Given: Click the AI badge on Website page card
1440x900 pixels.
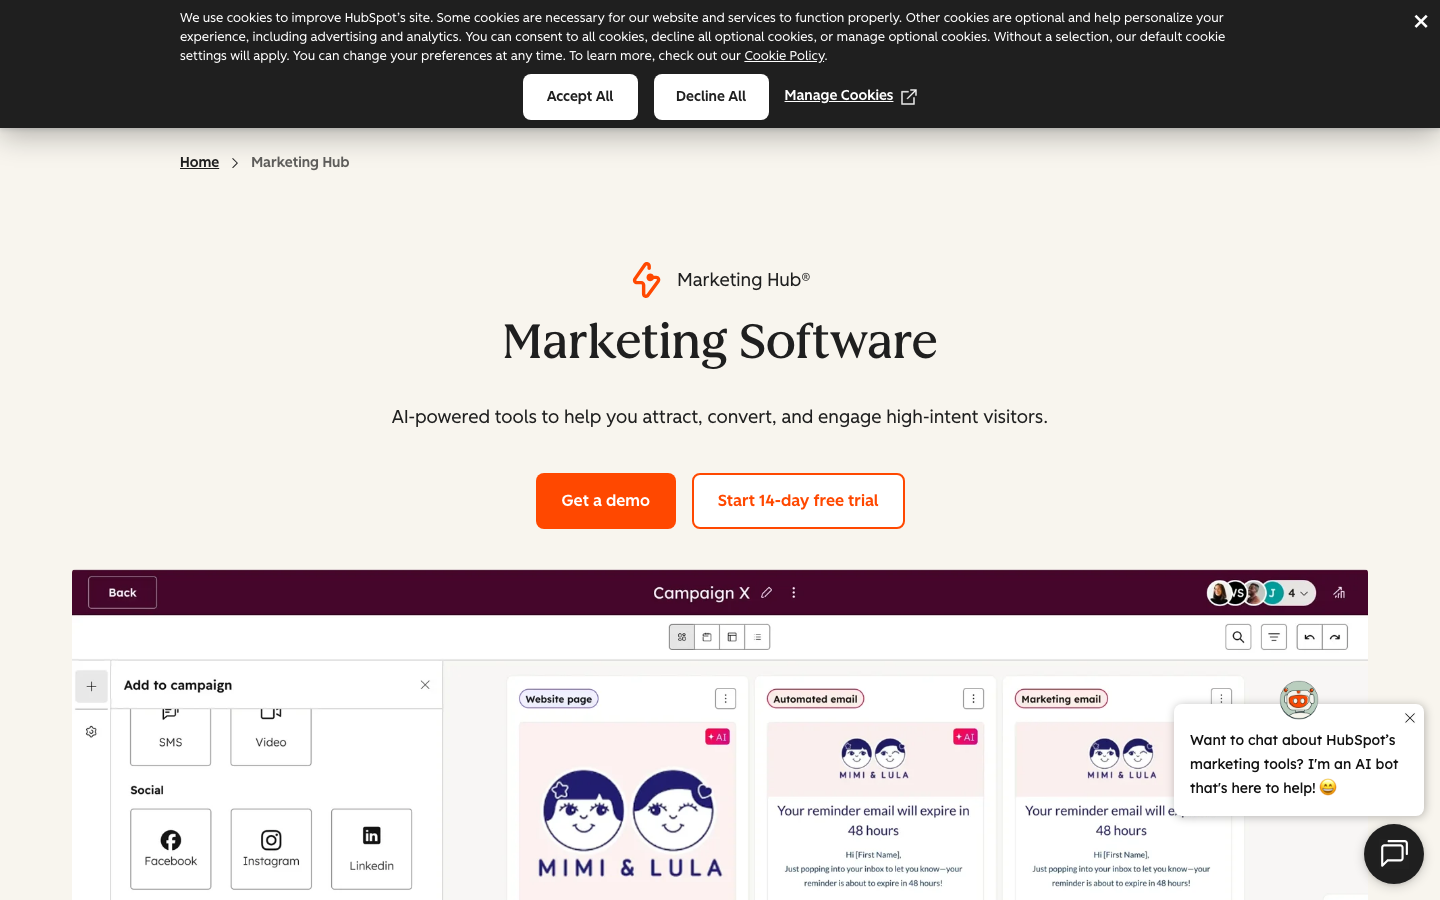Looking at the screenshot, I should (718, 737).
